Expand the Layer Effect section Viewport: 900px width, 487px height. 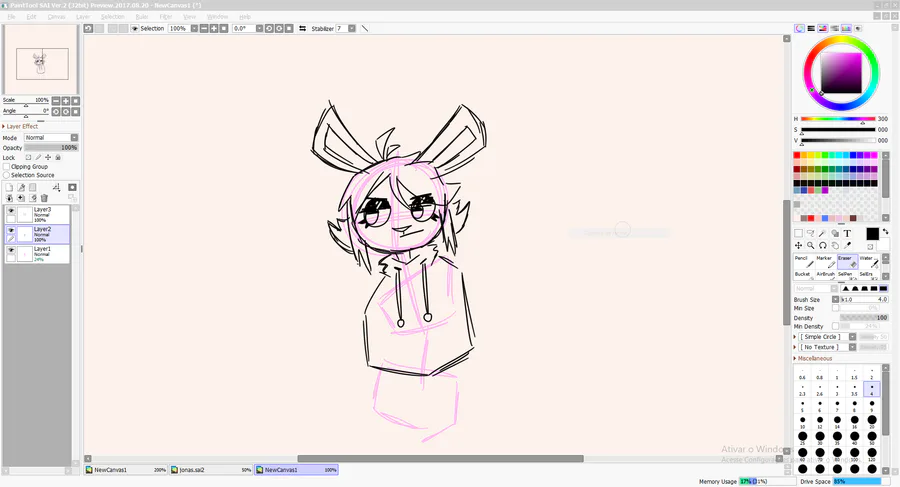(20, 126)
